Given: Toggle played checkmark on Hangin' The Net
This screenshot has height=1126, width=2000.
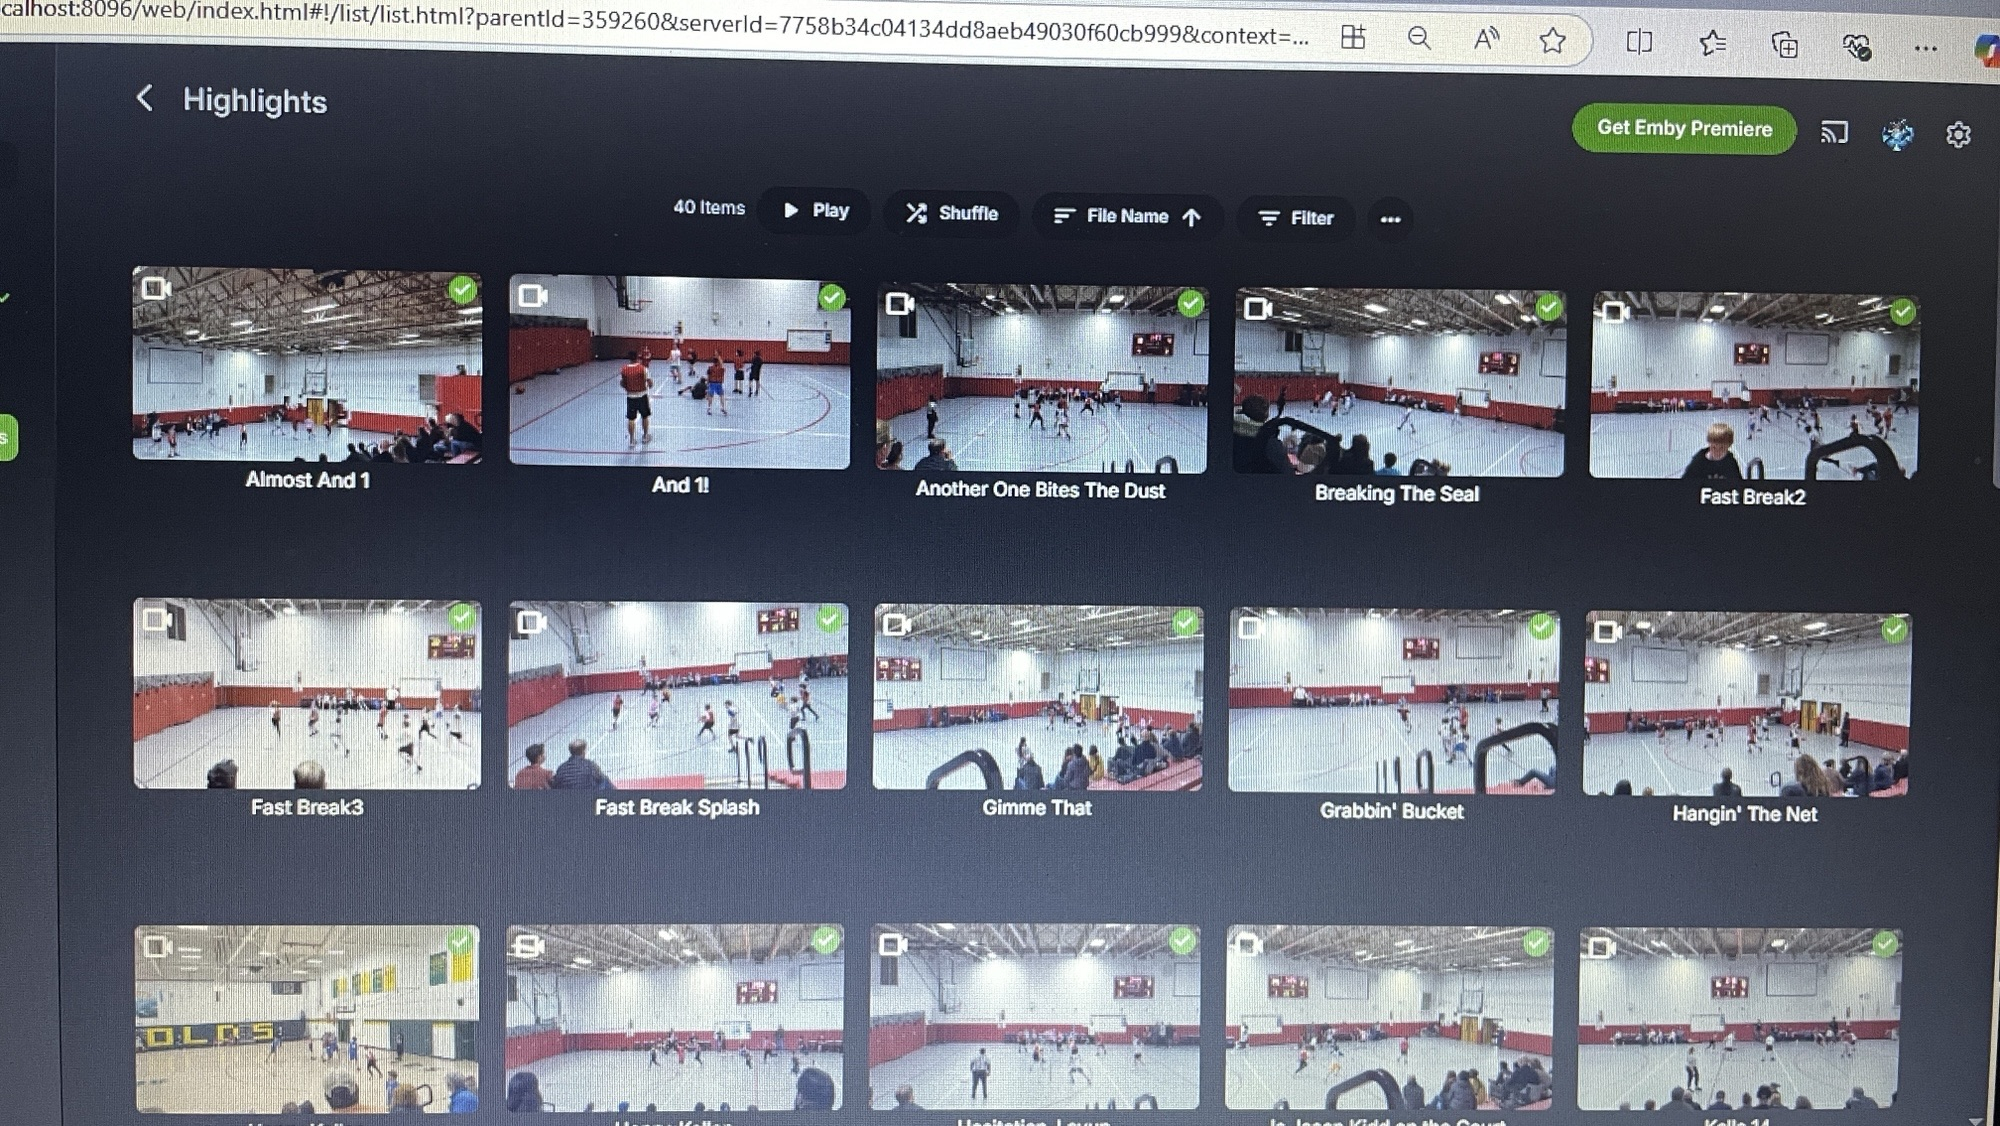Looking at the screenshot, I should pyautogui.click(x=1894, y=630).
